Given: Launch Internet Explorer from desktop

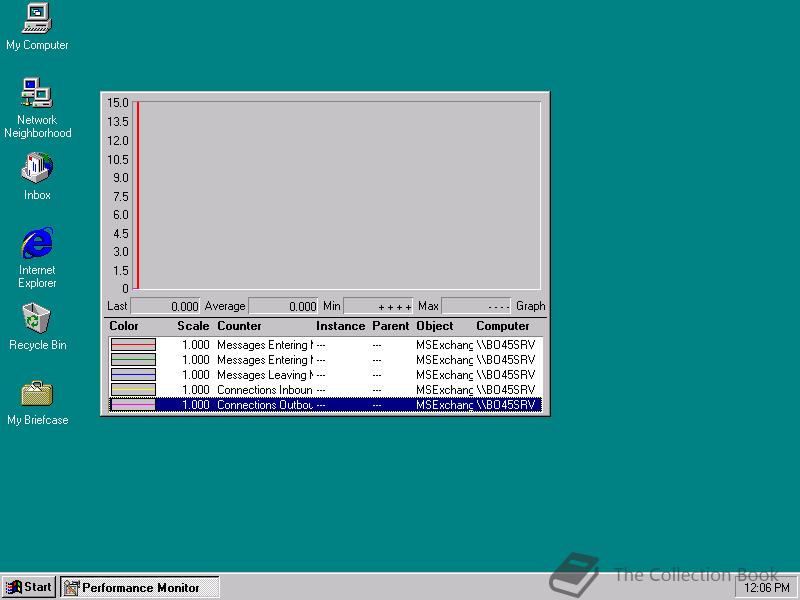Looking at the screenshot, I should (x=37, y=258).
